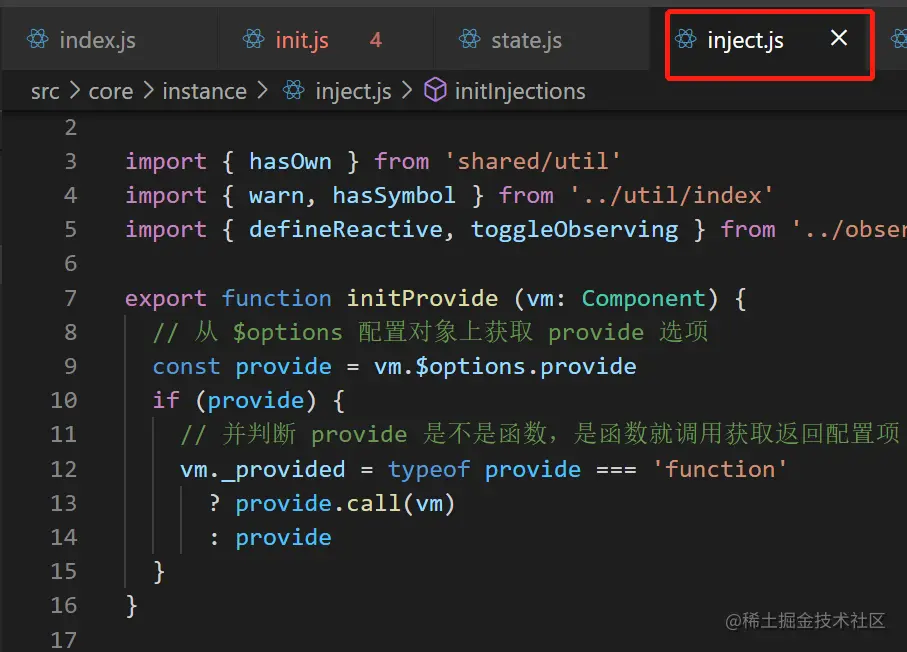This screenshot has height=652, width=907.
Task: Click the defineReactive identifier on line 5
Action: [346, 230]
